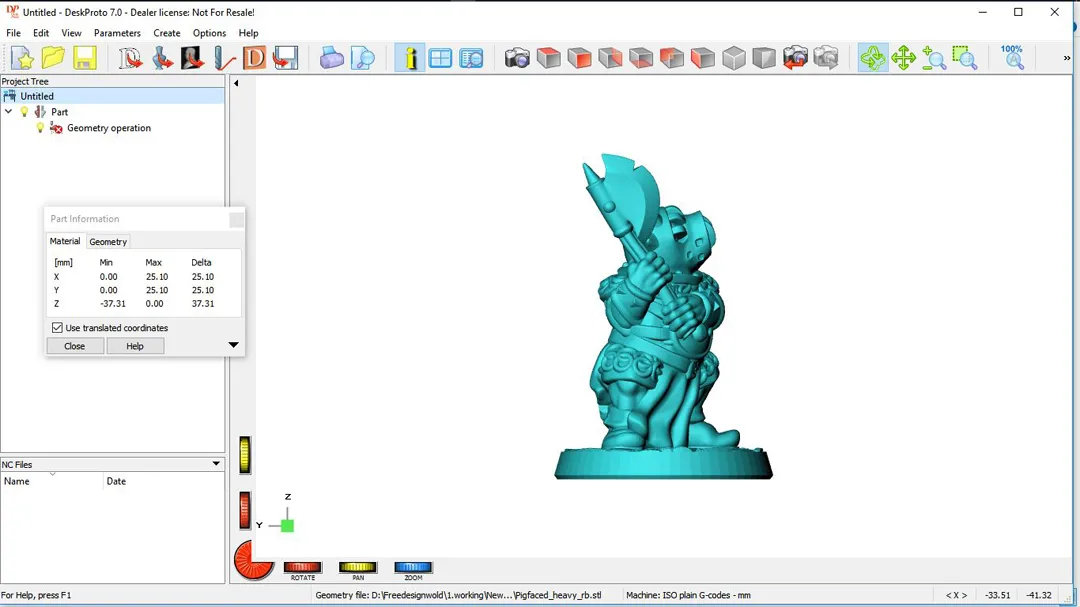Viewport: 1080px width, 607px height.
Task: Select the green Mouse Pan arrows icon
Action: click(903, 58)
